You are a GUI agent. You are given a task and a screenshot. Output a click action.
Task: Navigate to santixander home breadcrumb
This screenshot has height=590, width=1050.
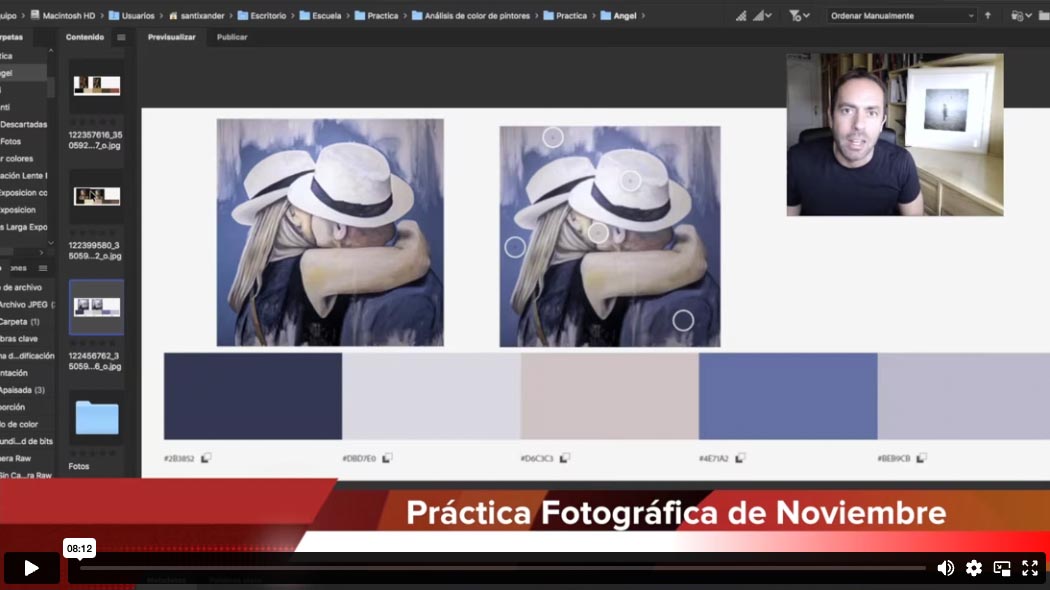[x=196, y=15]
